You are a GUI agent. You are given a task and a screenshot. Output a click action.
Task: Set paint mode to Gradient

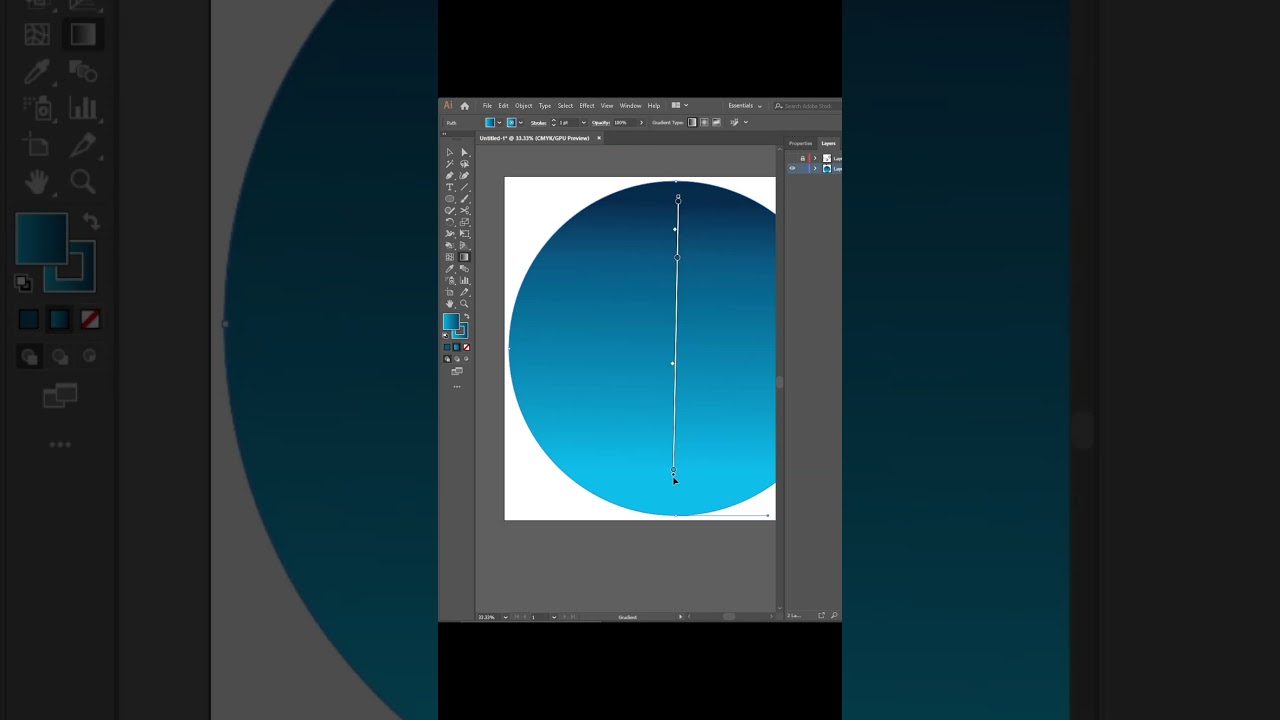457,347
